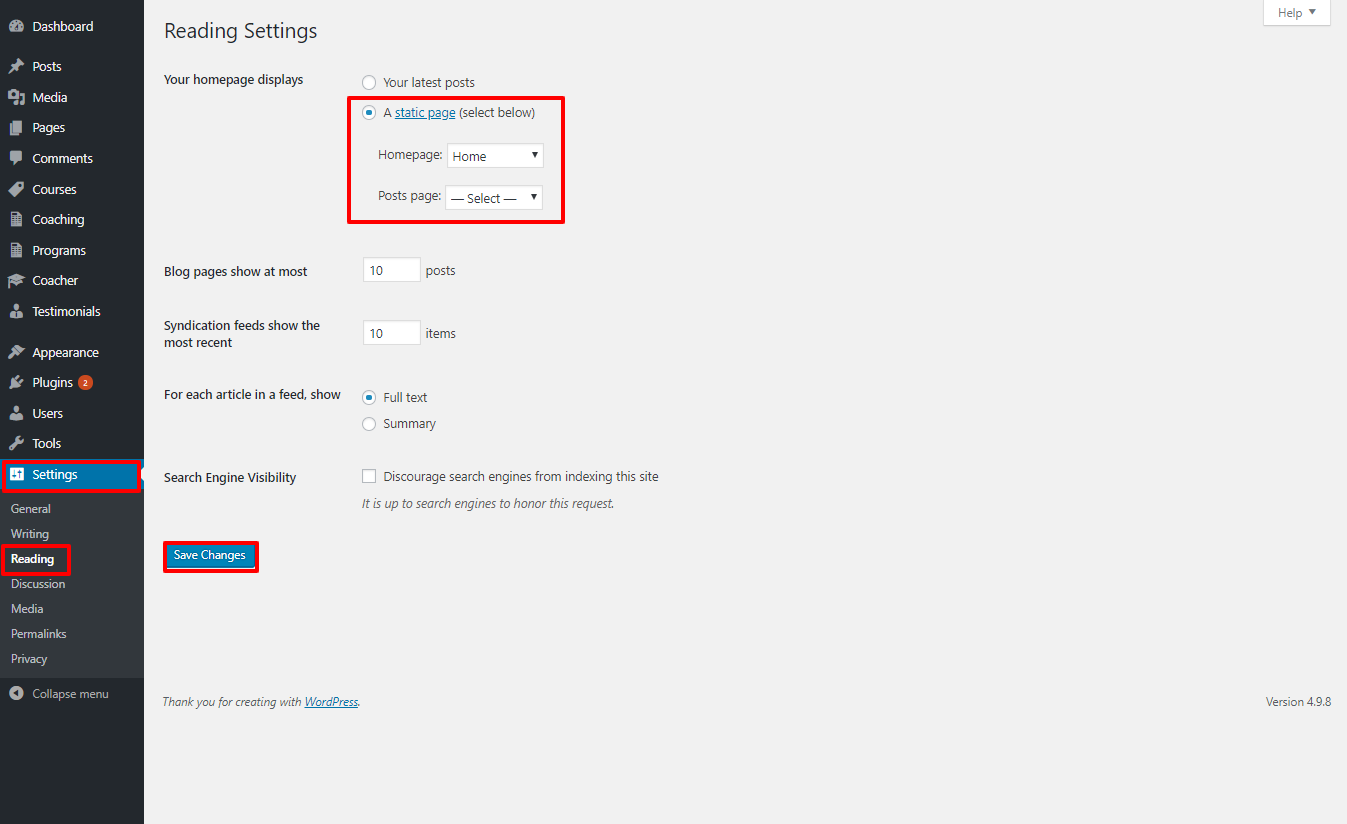Screen dimensions: 1347x824
Task: Open Media via its sidebar icon
Action: click(16, 97)
